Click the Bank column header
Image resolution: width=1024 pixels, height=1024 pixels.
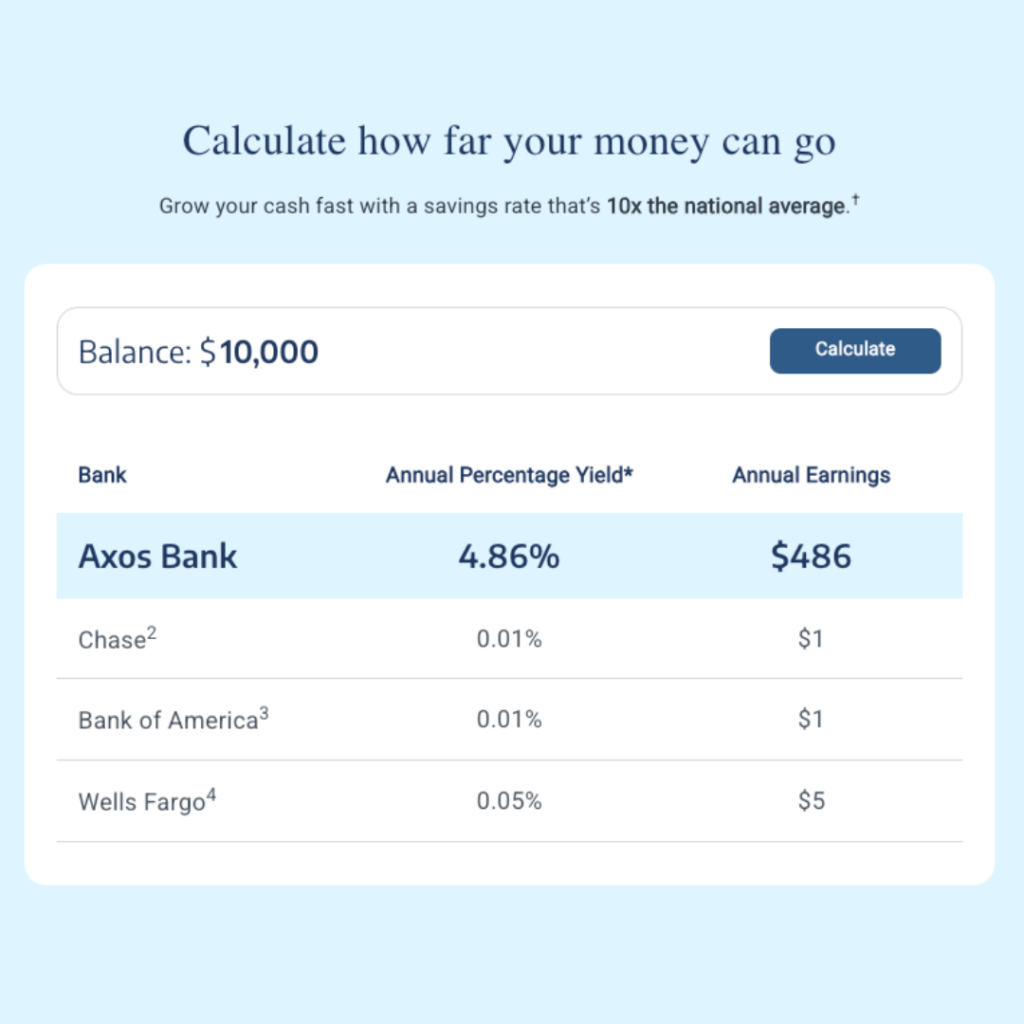click(x=102, y=475)
